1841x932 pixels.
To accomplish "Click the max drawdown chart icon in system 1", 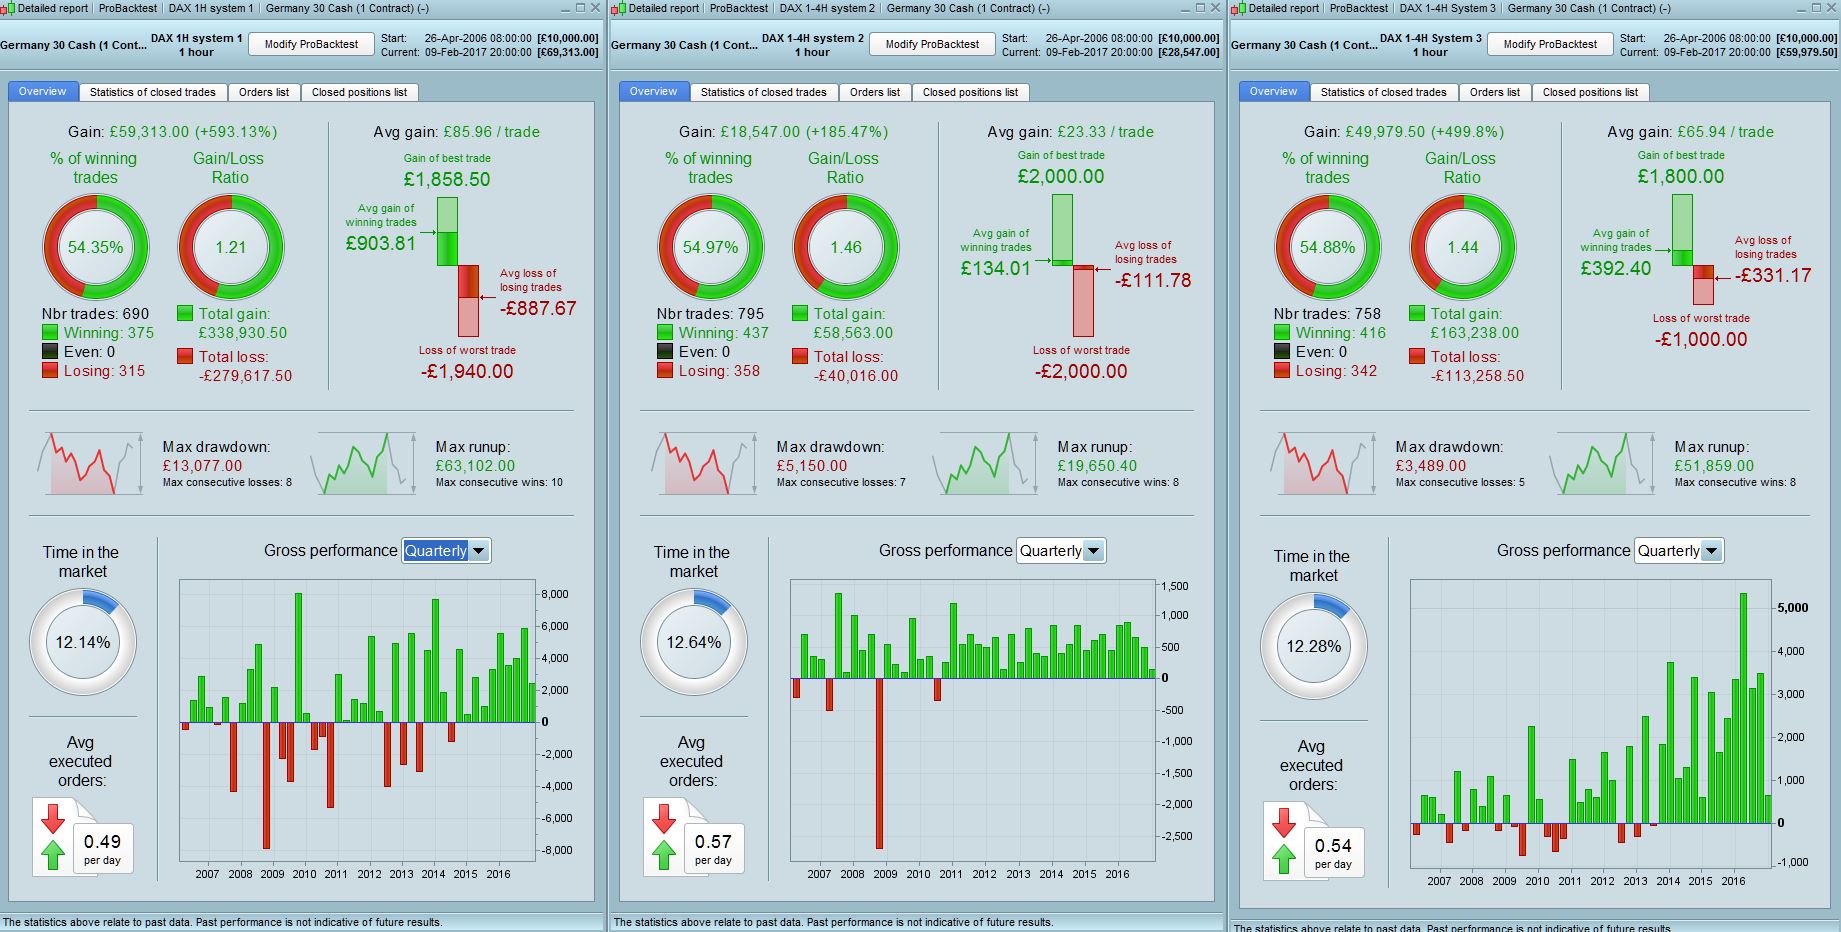I will [x=90, y=463].
